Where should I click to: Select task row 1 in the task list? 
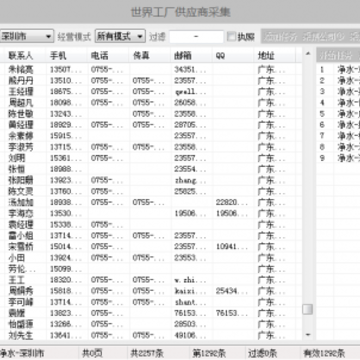point(338,69)
